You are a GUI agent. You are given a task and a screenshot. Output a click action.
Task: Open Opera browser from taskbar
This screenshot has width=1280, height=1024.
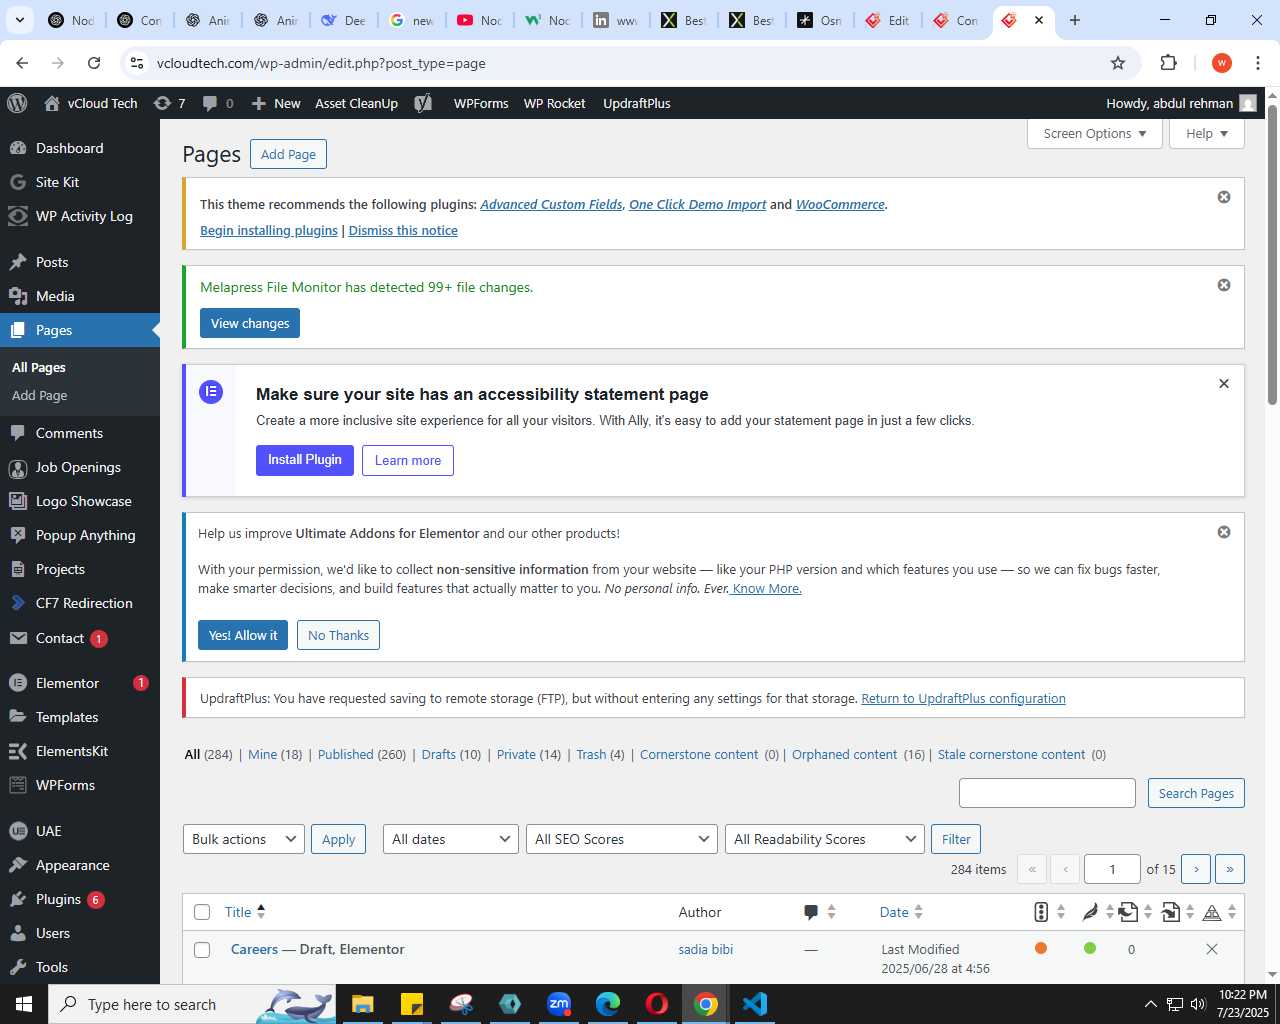pyautogui.click(x=657, y=1004)
